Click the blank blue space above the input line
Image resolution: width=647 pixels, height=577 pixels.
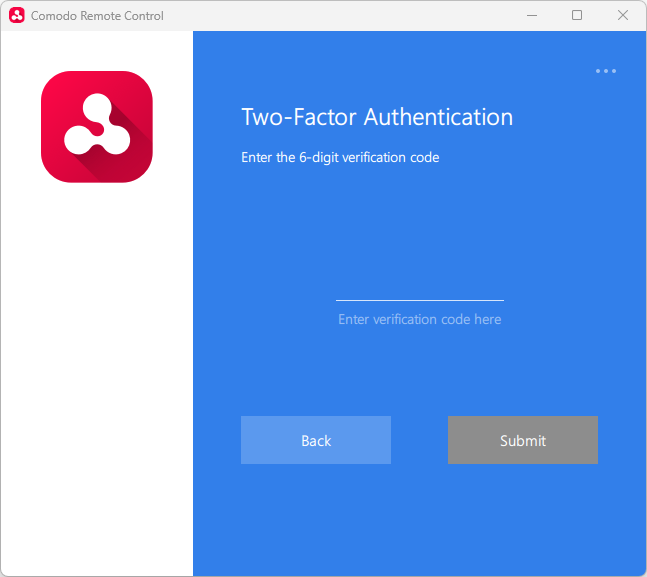(x=419, y=230)
